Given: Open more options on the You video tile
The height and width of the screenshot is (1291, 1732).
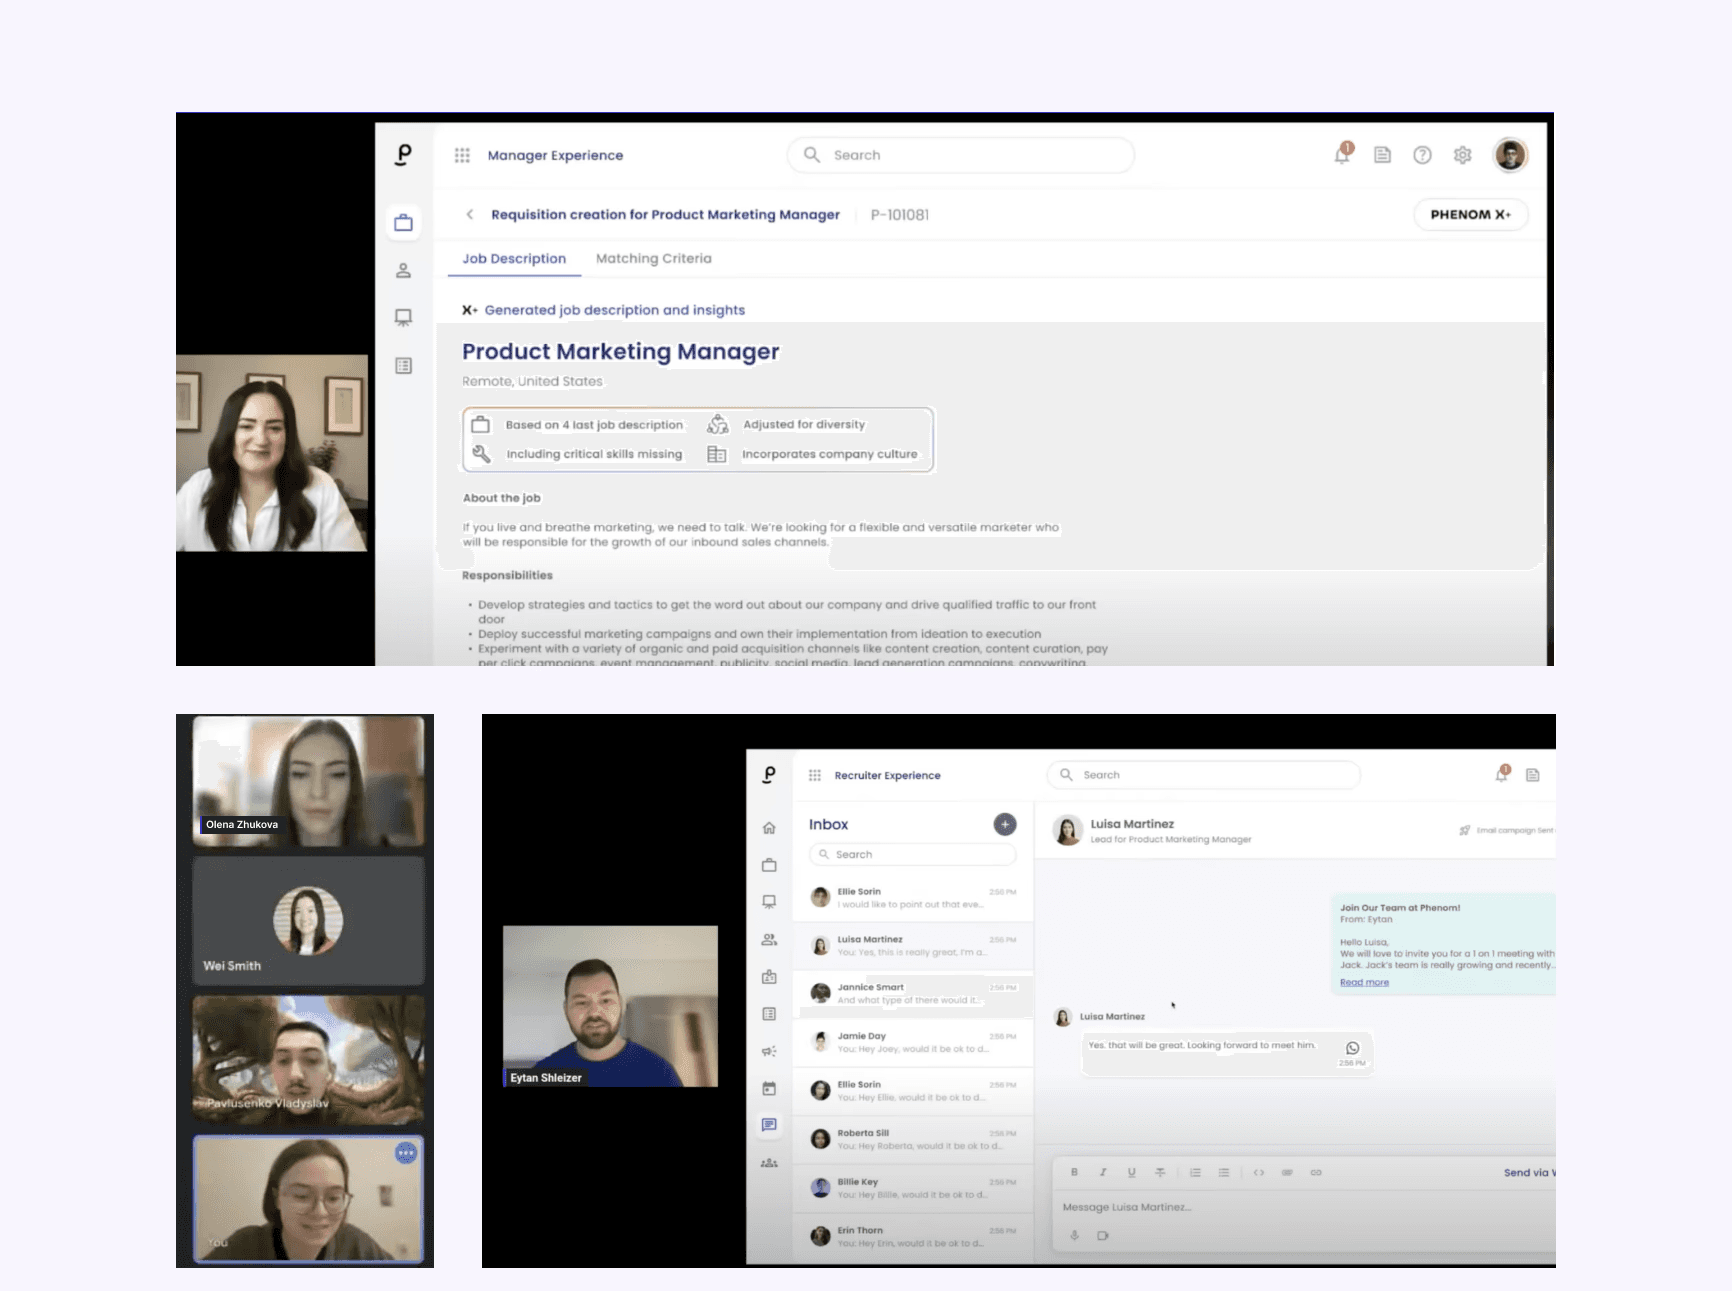Looking at the screenshot, I should [405, 1153].
